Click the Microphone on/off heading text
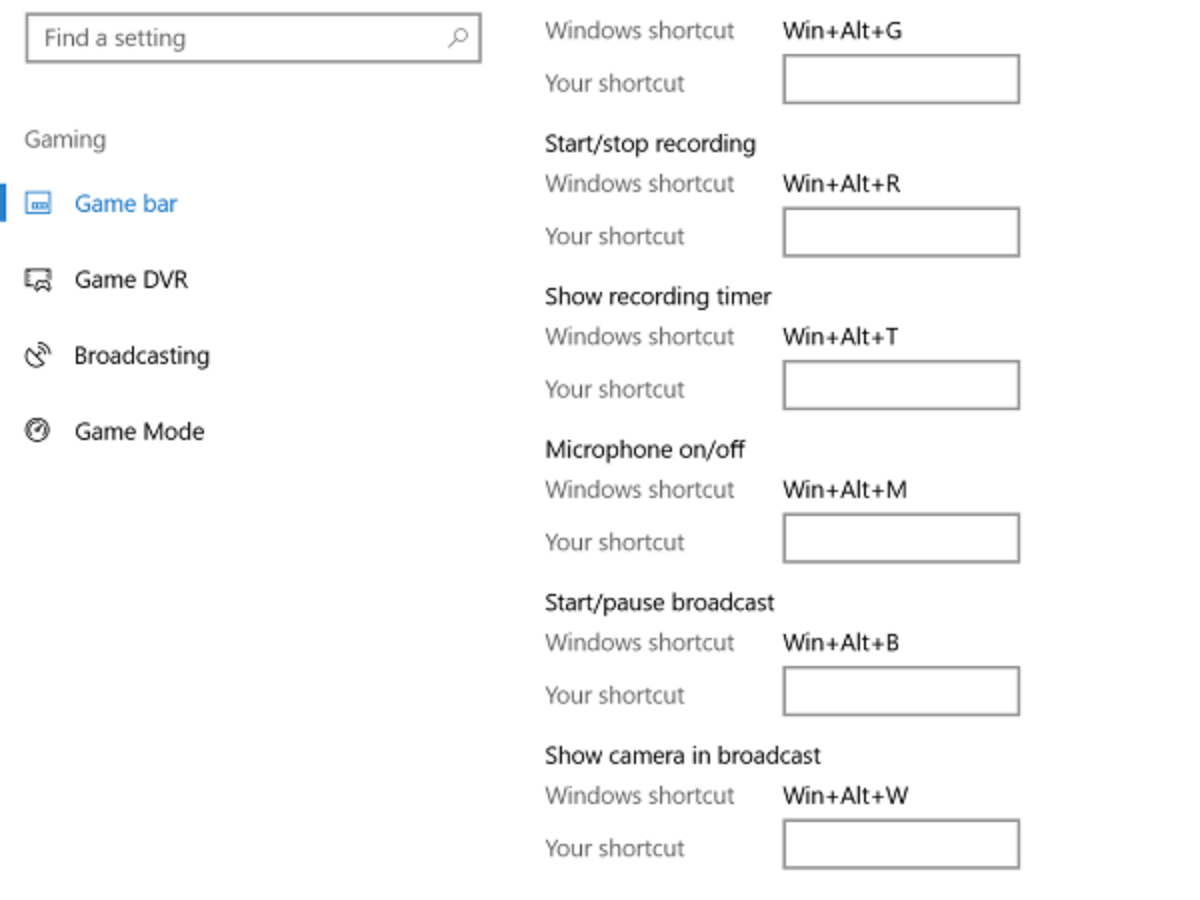Screen dimensions: 1200x900 [645, 450]
